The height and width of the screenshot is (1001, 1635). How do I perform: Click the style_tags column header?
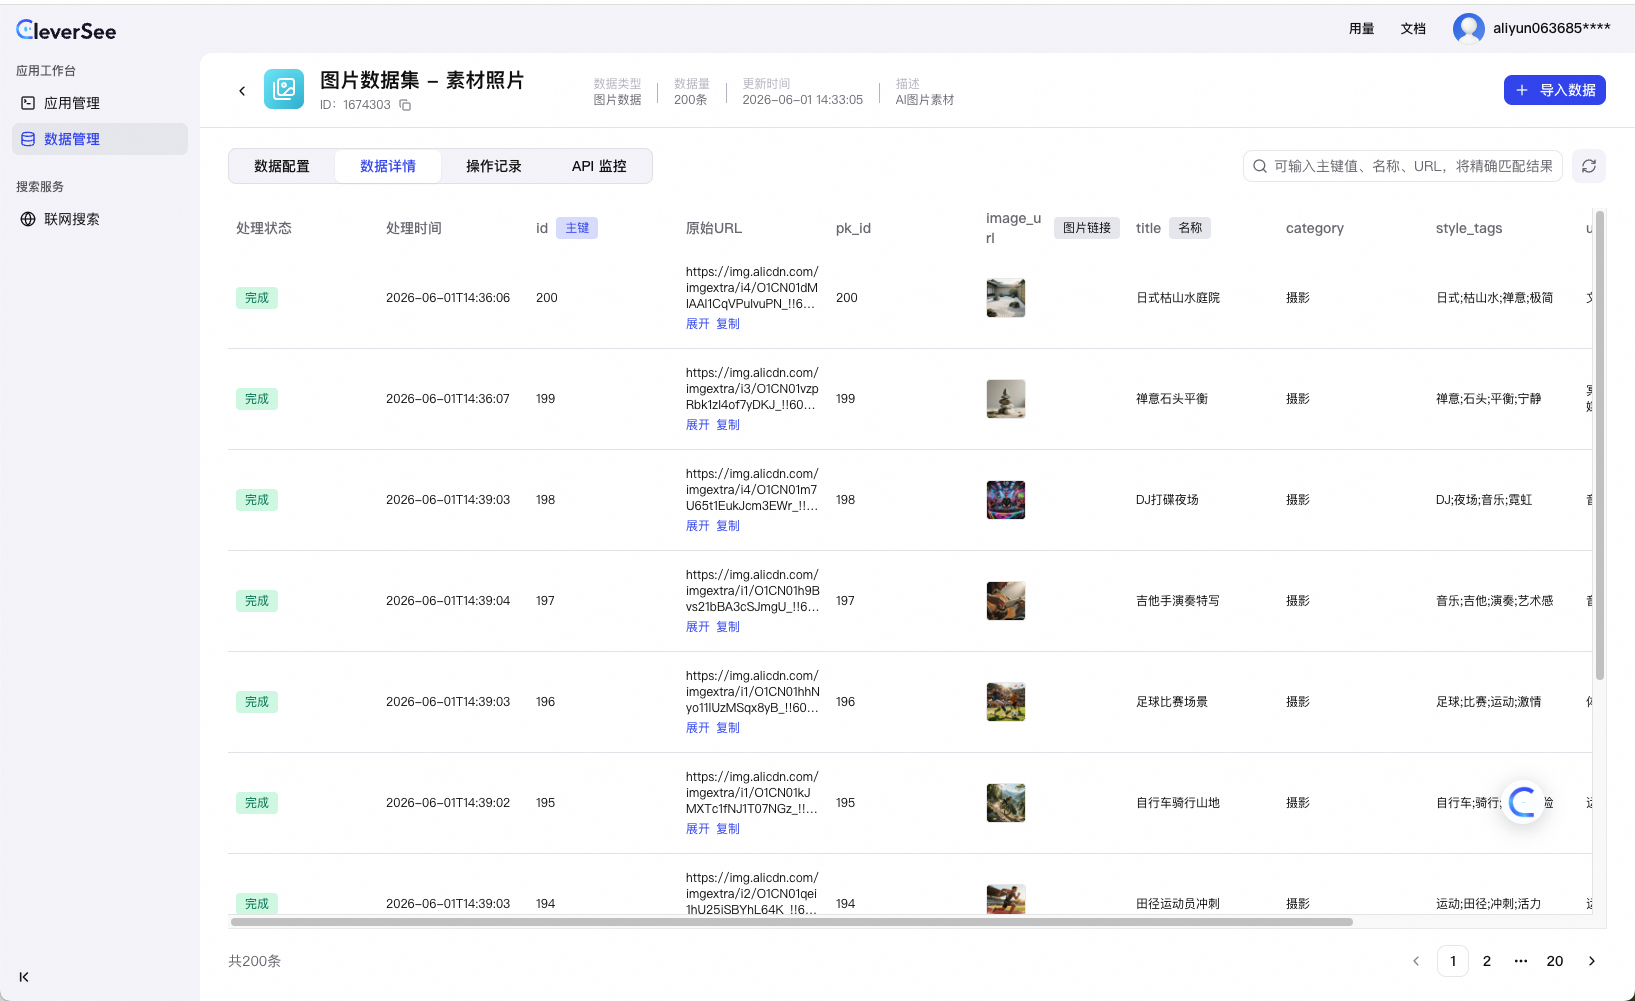tap(1469, 228)
